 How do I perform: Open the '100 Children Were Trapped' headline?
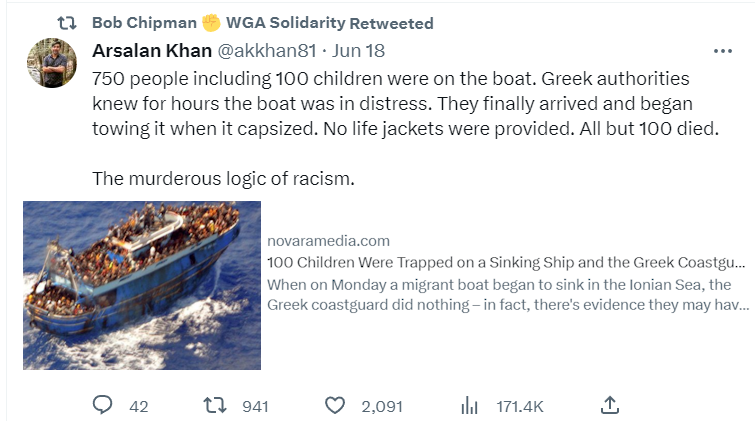tap(506, 262)
